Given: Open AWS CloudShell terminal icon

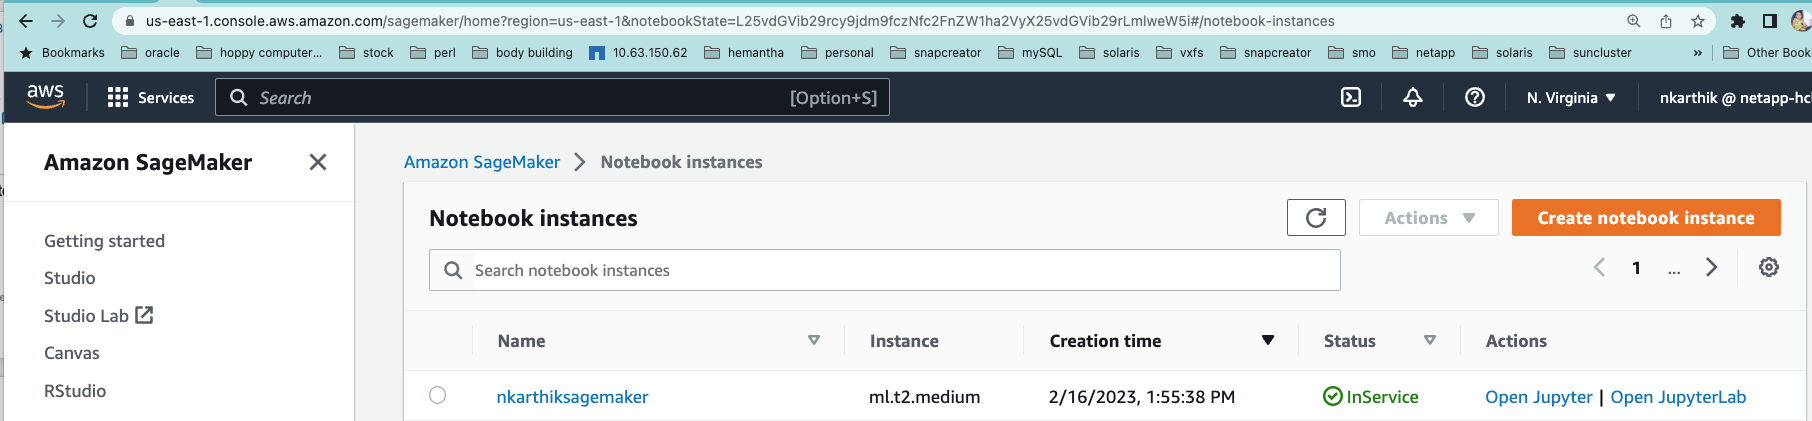Looking at the screenshot, I should [x=1351, y=97].
